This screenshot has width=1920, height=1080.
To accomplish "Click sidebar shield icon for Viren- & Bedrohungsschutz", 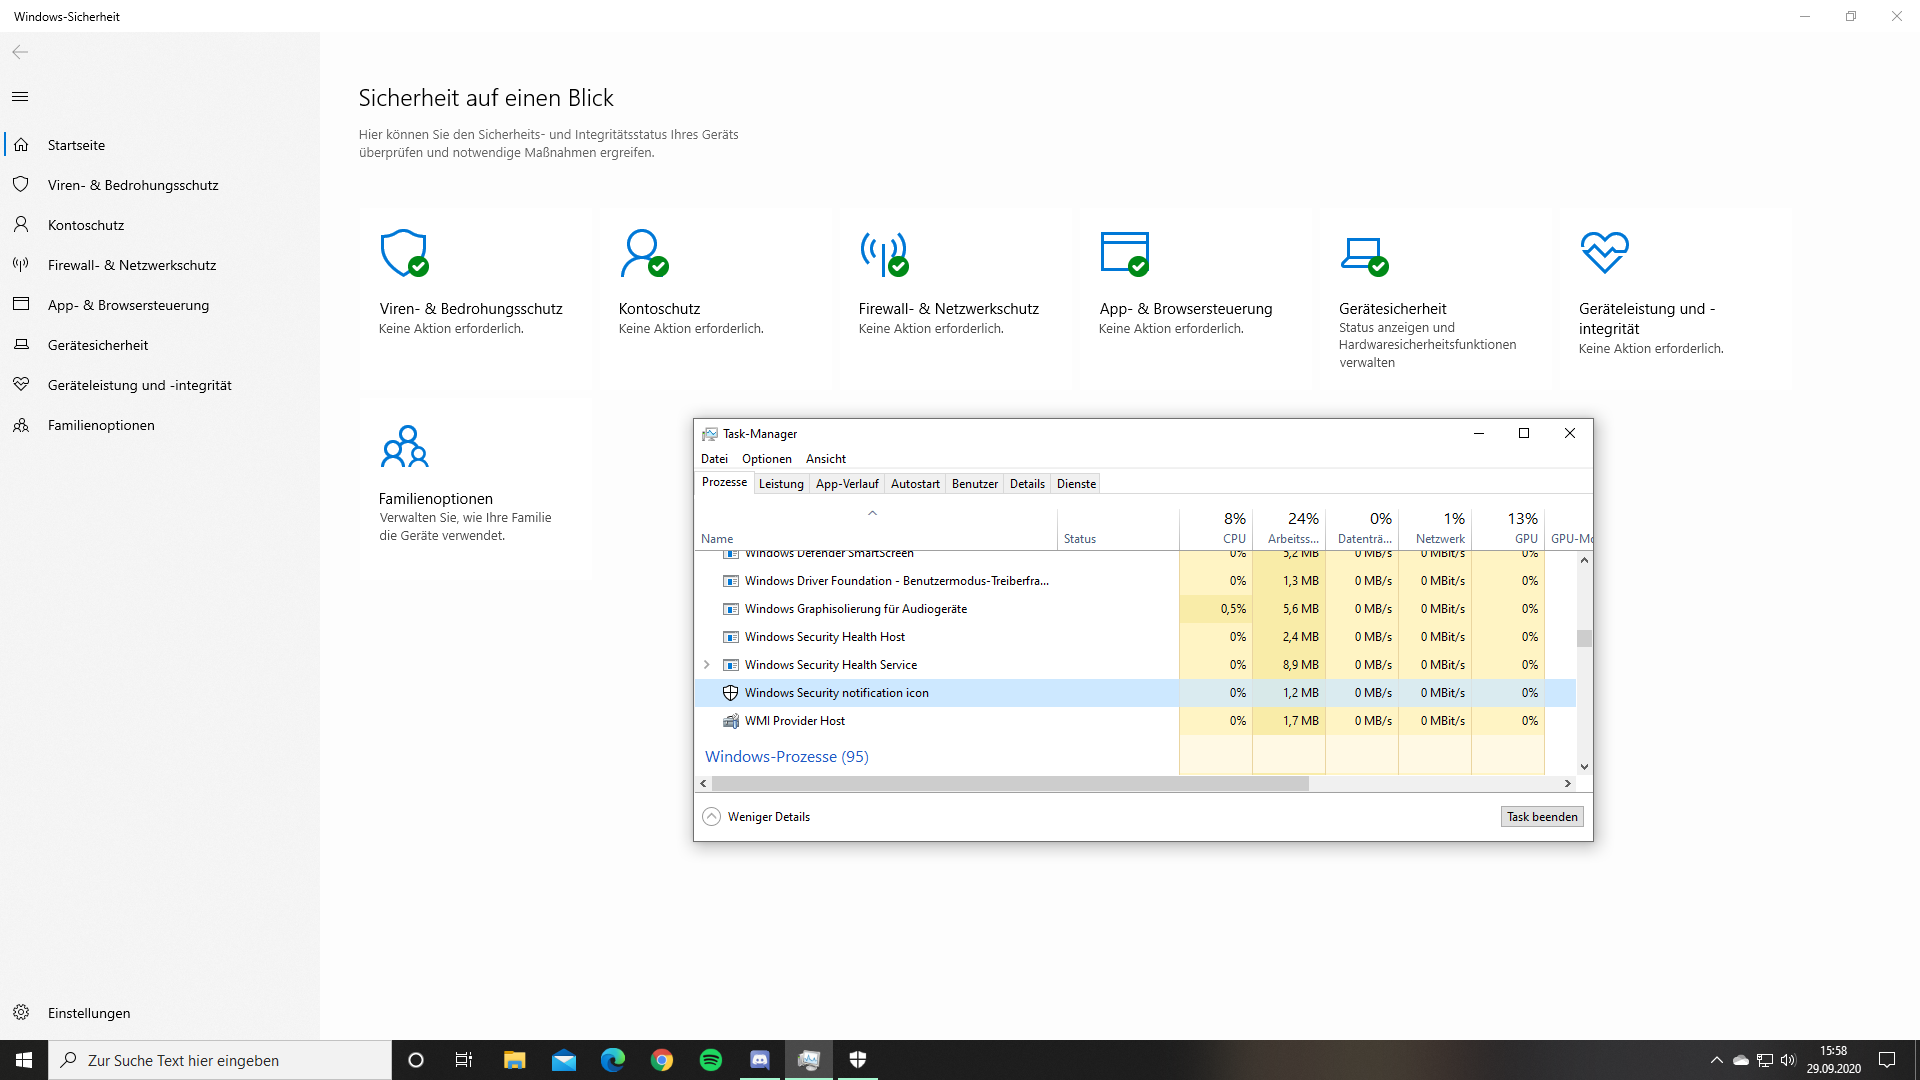I will point(21,185).
